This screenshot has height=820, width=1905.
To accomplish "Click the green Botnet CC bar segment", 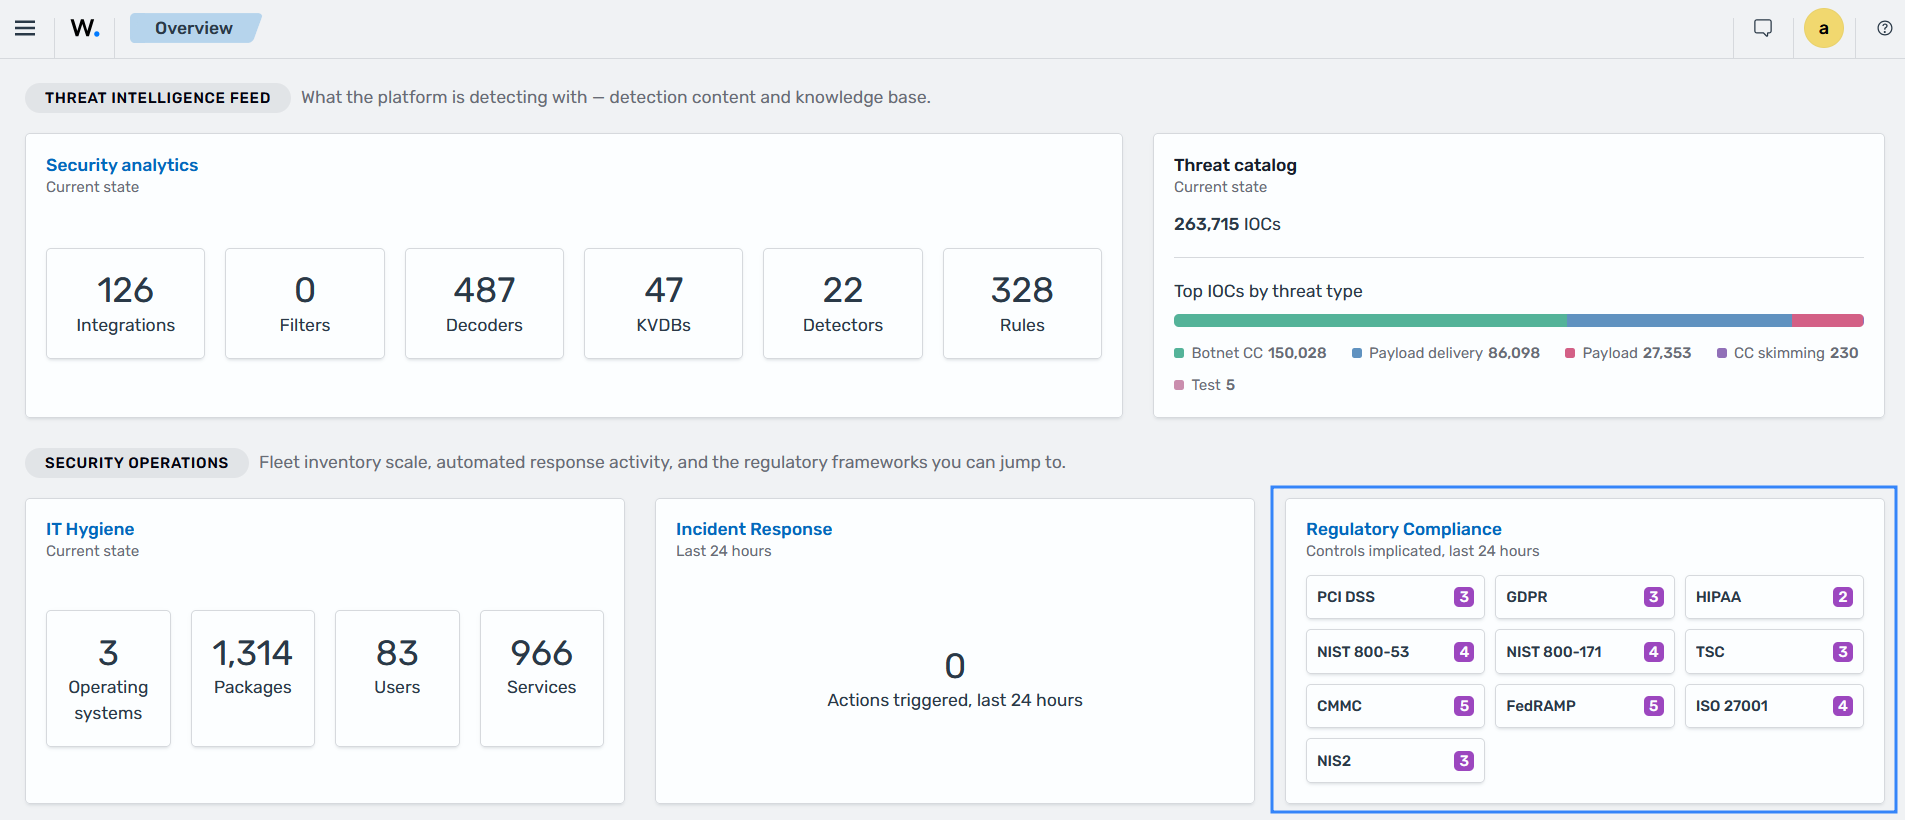I will click(1370, 321).
